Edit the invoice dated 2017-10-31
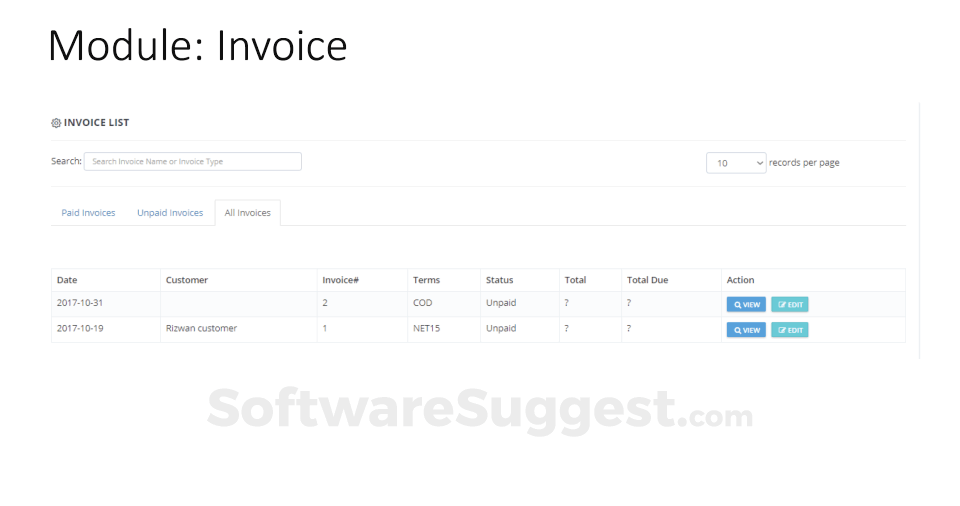The height and width of the screenshot is (506, 960). [789, 304]
